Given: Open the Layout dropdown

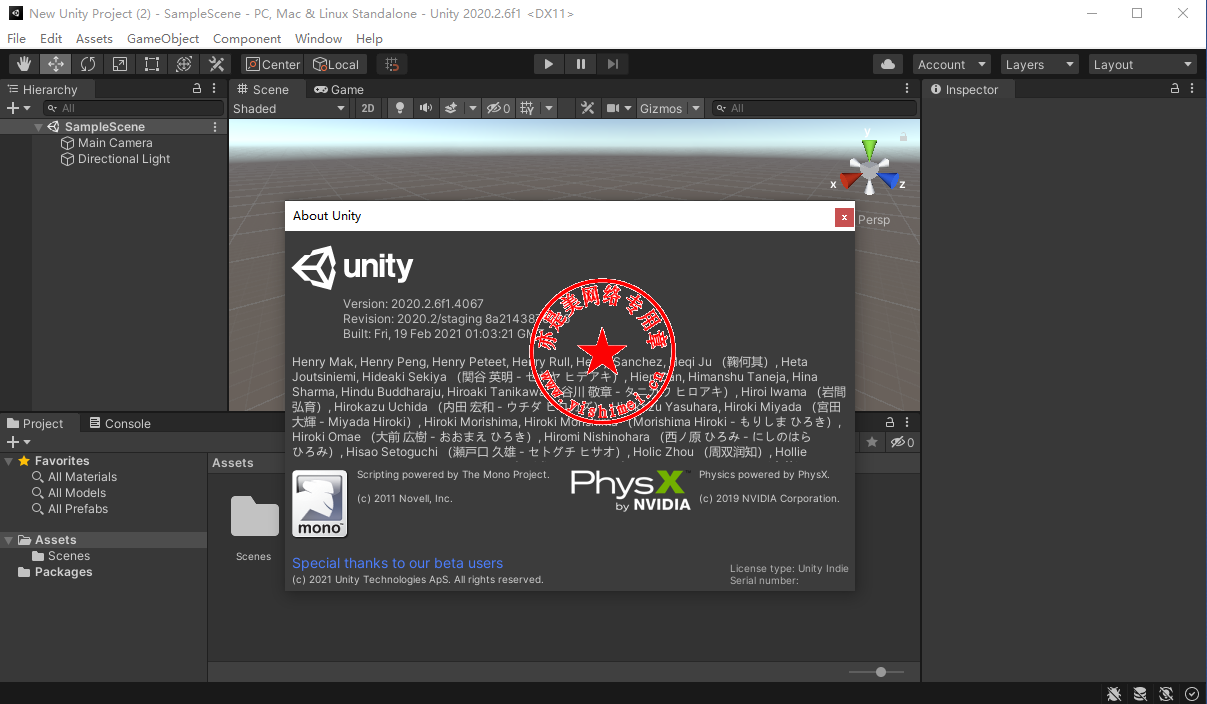Looking at the screenshot, I should click(1143, 64).
